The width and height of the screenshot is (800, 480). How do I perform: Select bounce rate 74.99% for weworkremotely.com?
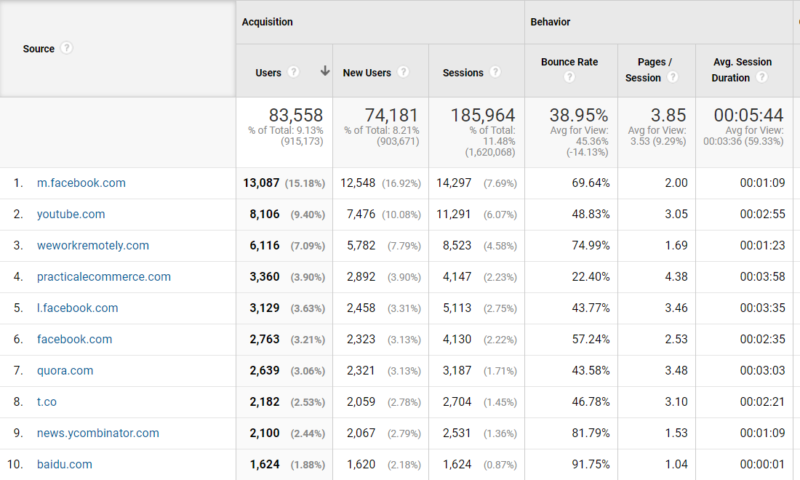coord(591,245)
